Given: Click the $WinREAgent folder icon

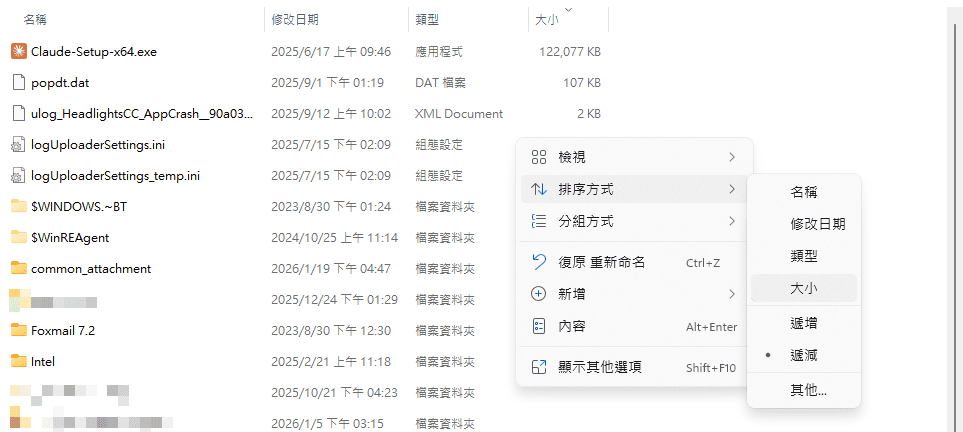Looking at the screenshot, I should point(19,237).
